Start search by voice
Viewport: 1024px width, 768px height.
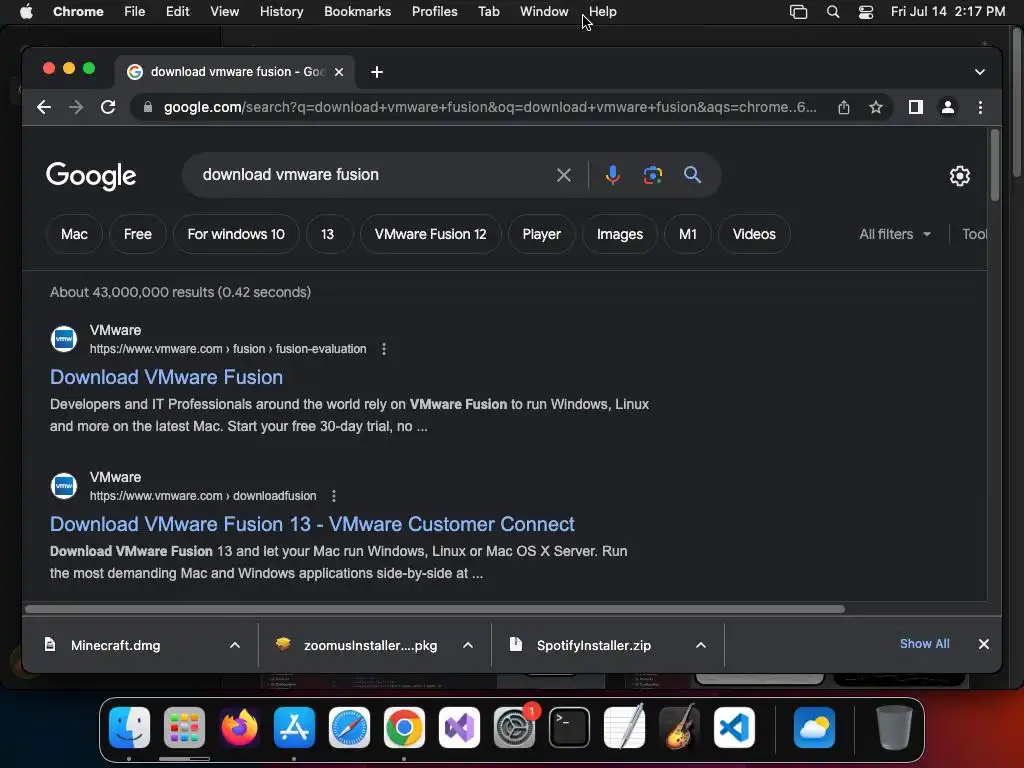pos(612,175)
